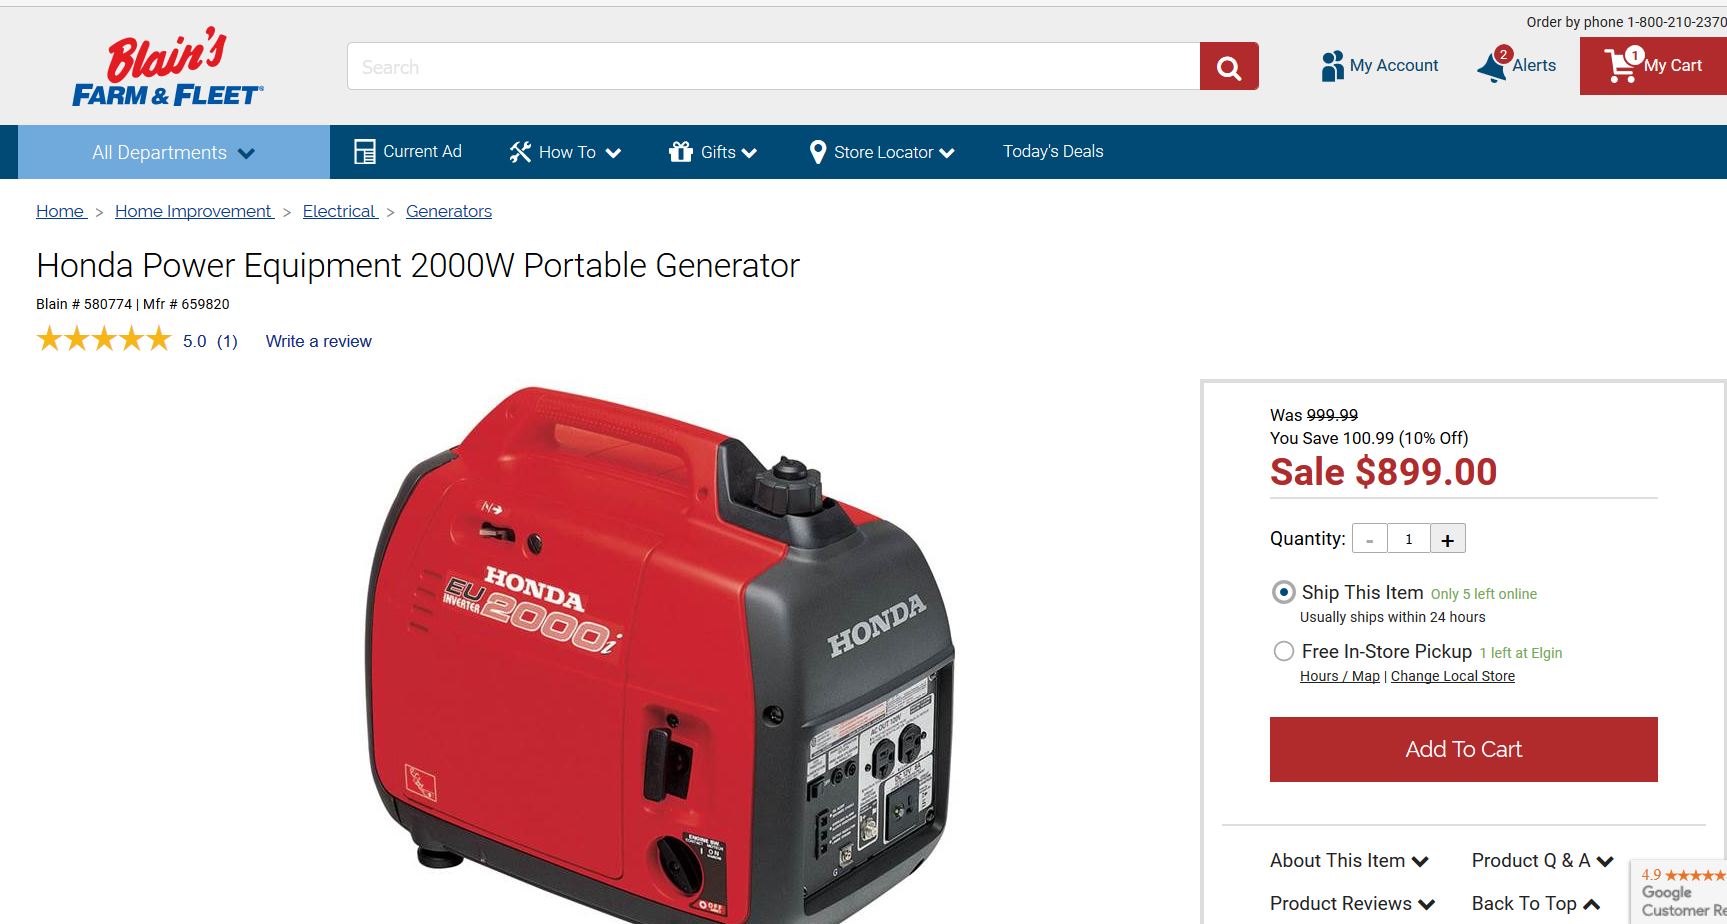Focus the Search input field
The width and height of the screenshot is (1727, 924).
773,67
